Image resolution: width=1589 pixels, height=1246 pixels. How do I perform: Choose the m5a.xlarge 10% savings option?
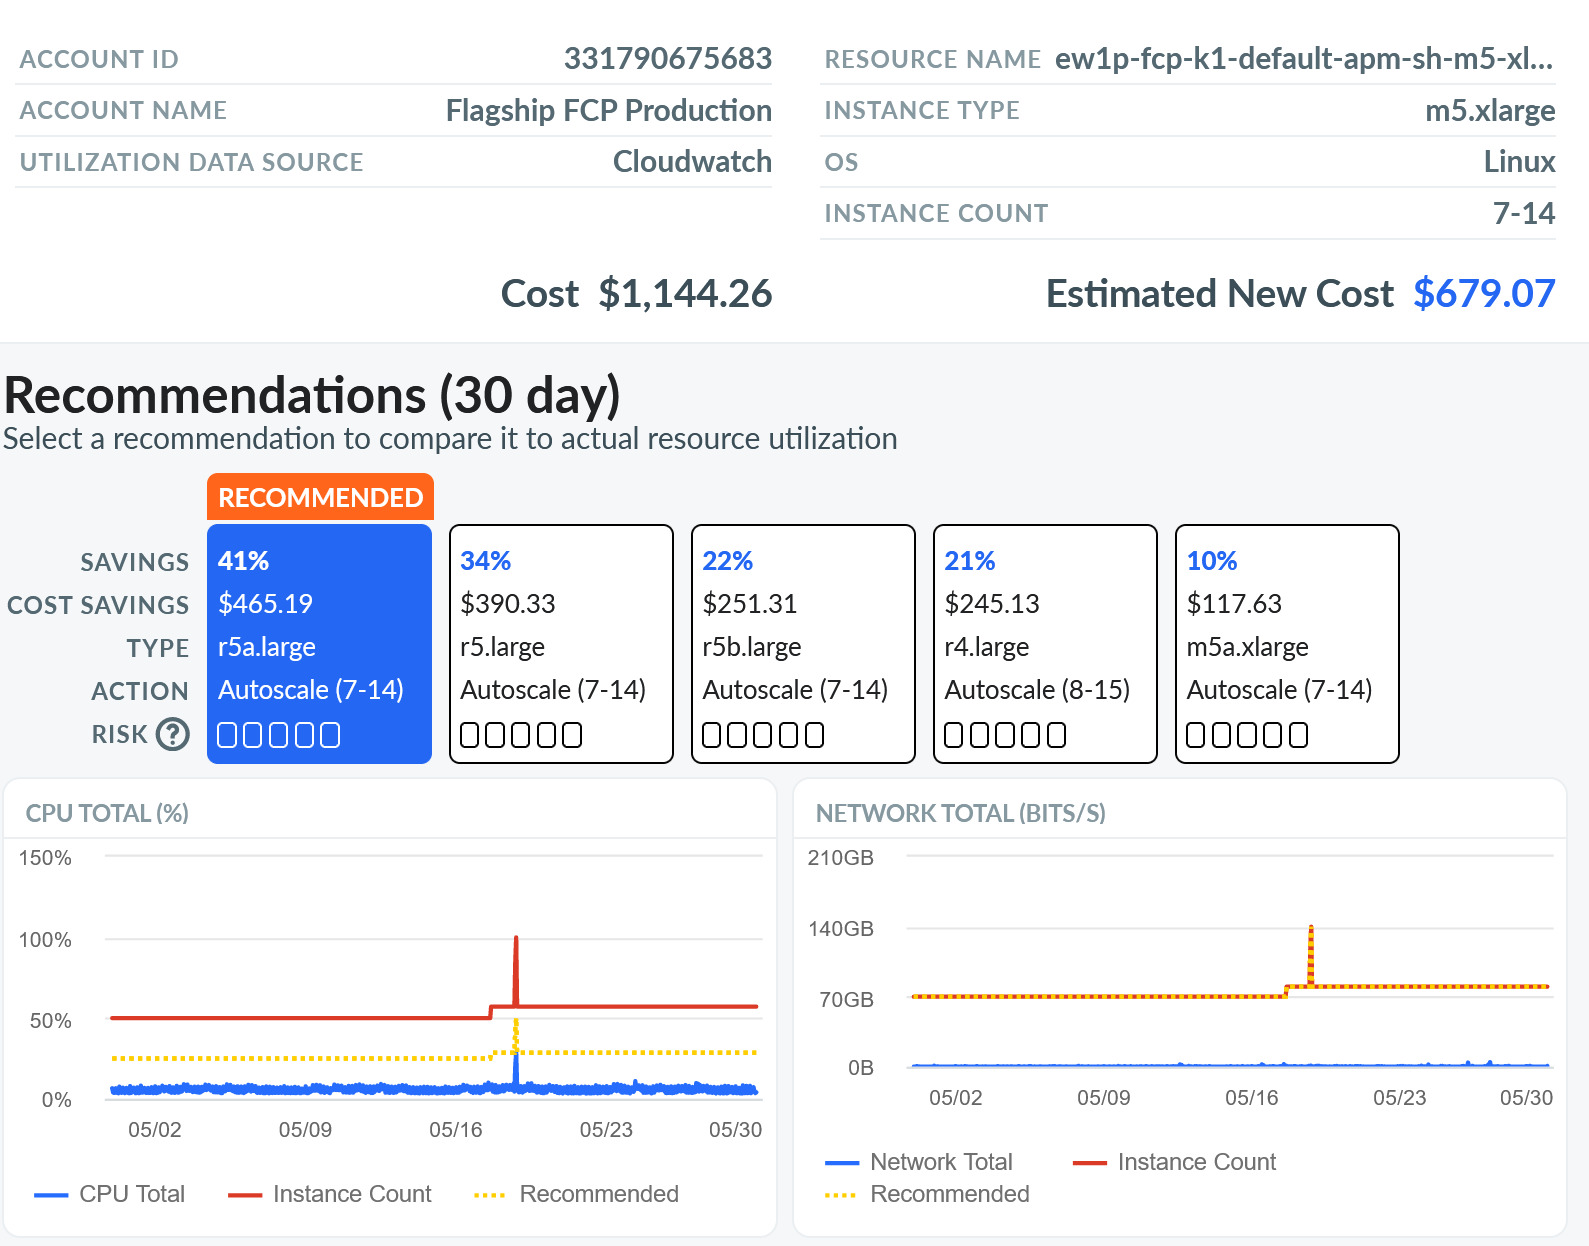point(1287,644)
